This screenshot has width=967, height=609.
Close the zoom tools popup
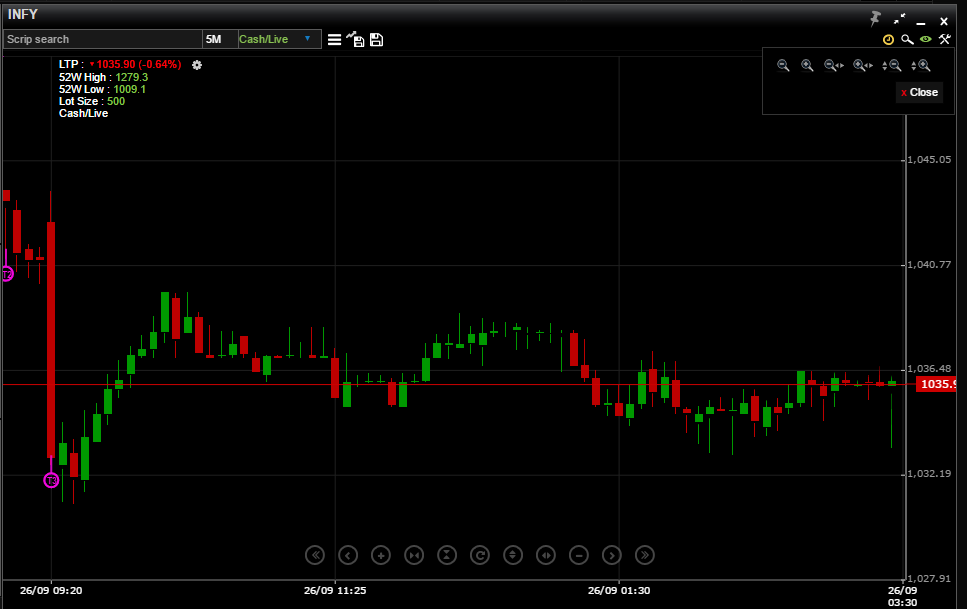[920, 93]
